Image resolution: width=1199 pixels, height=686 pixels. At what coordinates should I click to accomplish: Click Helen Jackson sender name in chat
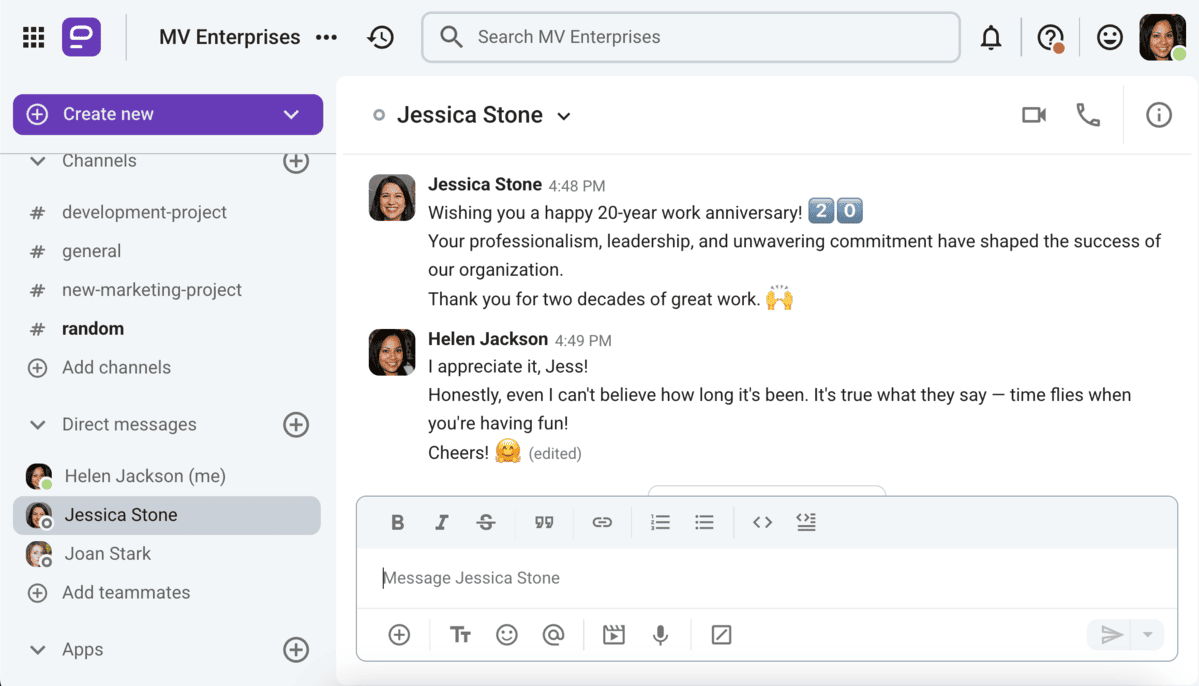488,339
